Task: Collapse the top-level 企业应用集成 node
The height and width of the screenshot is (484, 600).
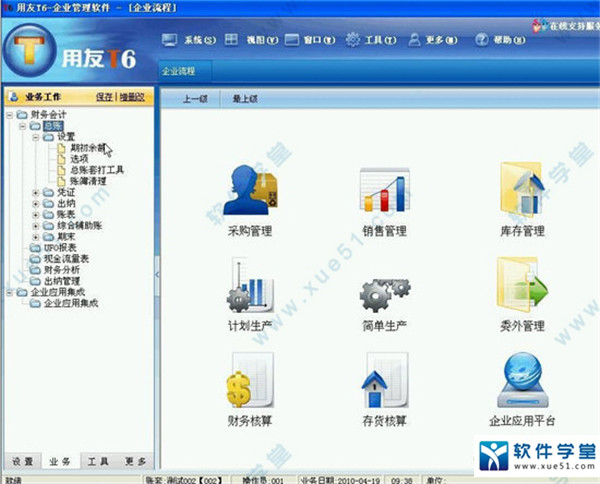Action: [x=10, y=293]
